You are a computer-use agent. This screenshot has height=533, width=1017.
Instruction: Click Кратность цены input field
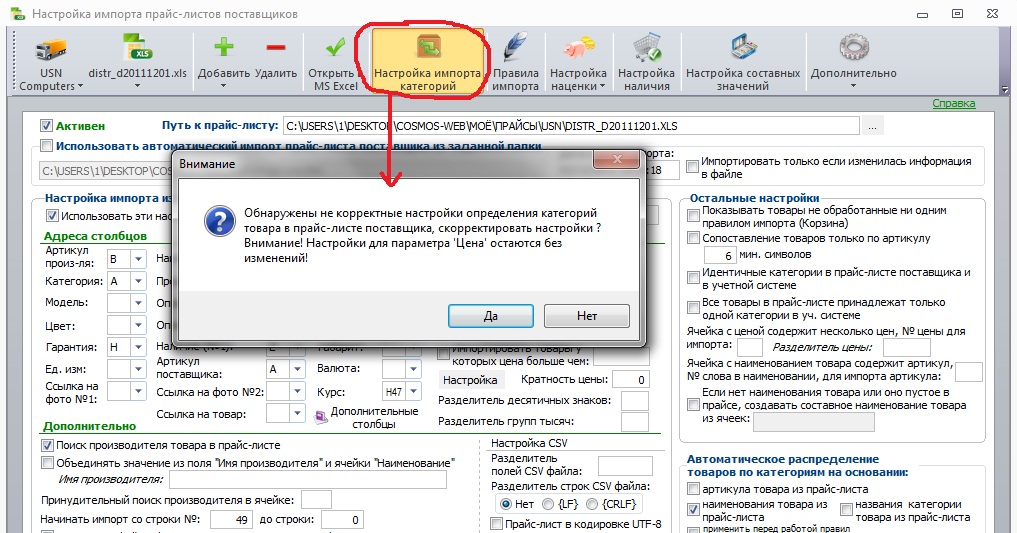(630, 380)
